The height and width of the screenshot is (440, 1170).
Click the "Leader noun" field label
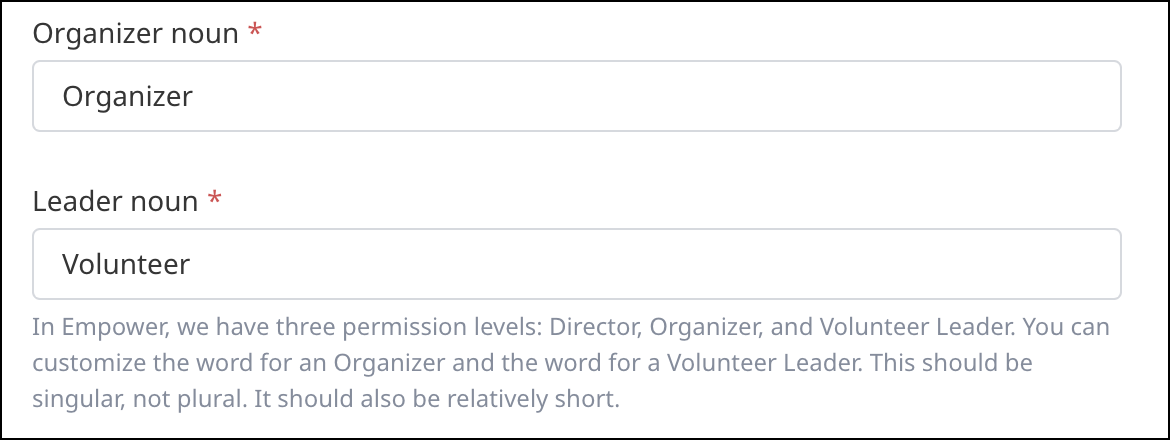(115, 202)
